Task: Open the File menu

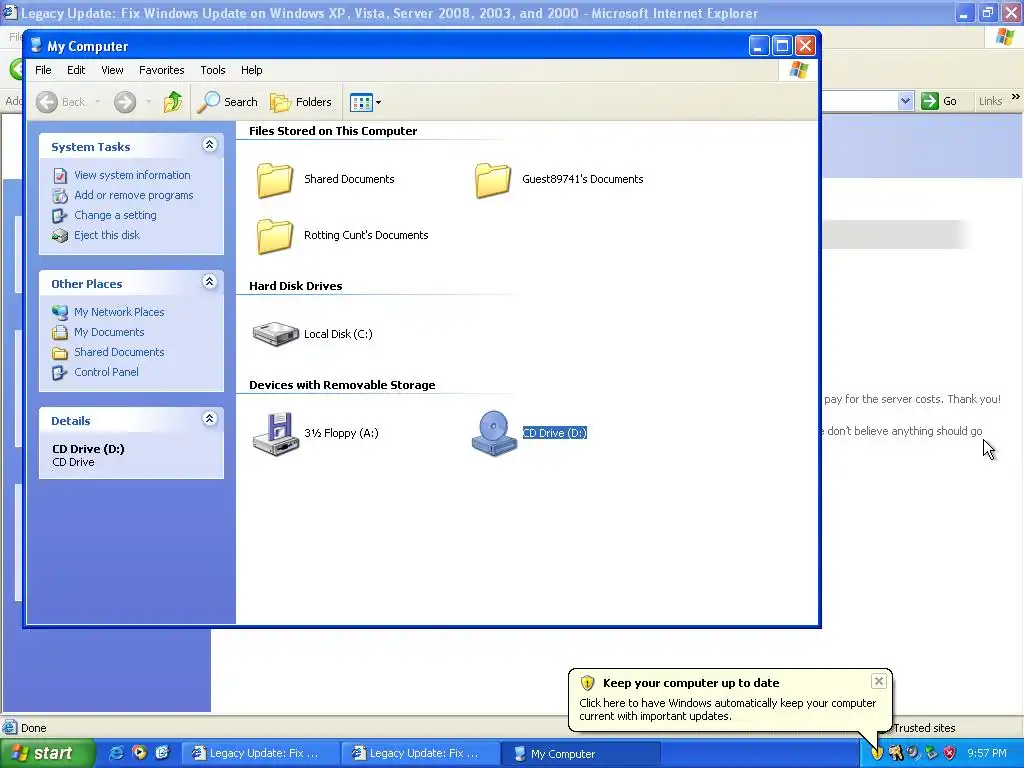Action: [x=43, y=70]
